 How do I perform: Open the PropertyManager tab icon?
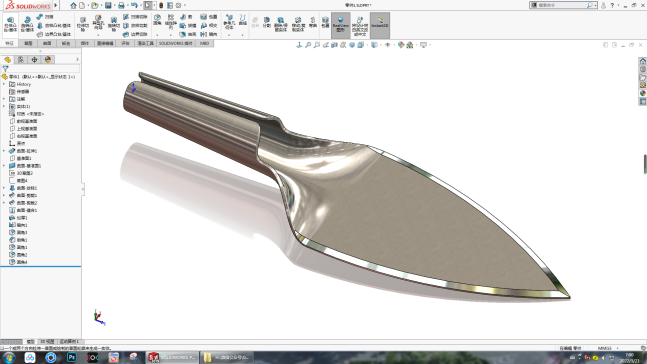[x=21, y=60]
